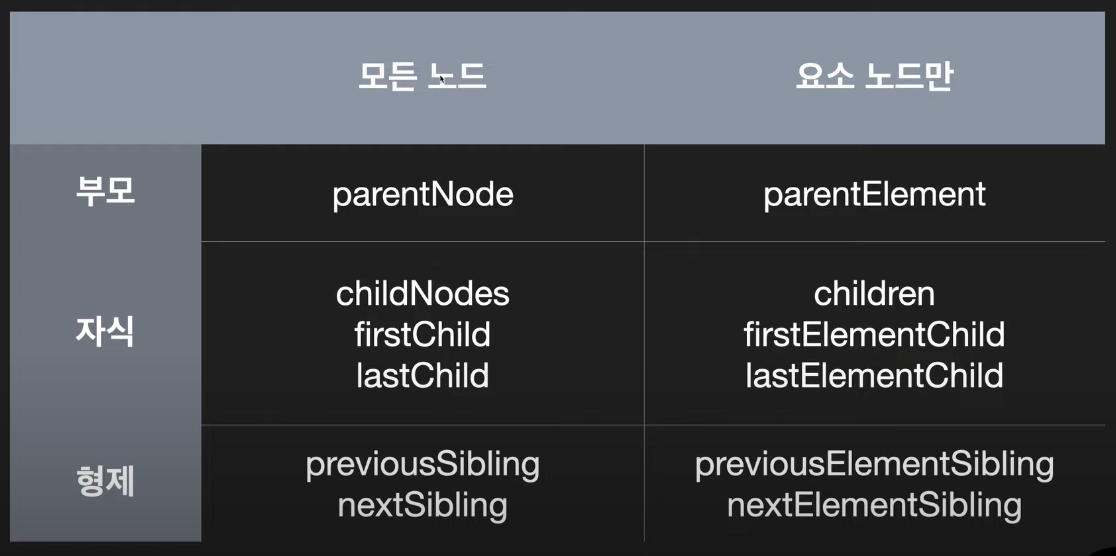
Task: Click the previousElementSibling property
Action: 875,466
